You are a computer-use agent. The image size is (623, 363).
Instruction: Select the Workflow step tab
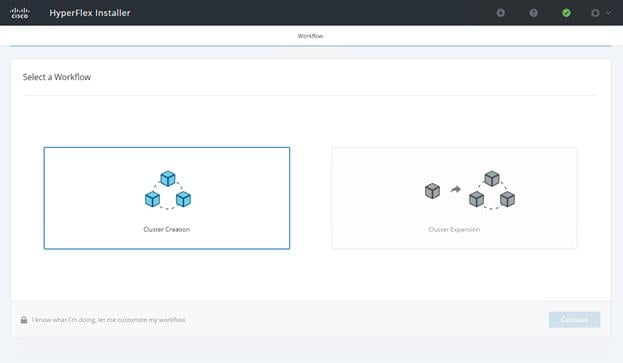pyautogui.click(x=310, y=36)
